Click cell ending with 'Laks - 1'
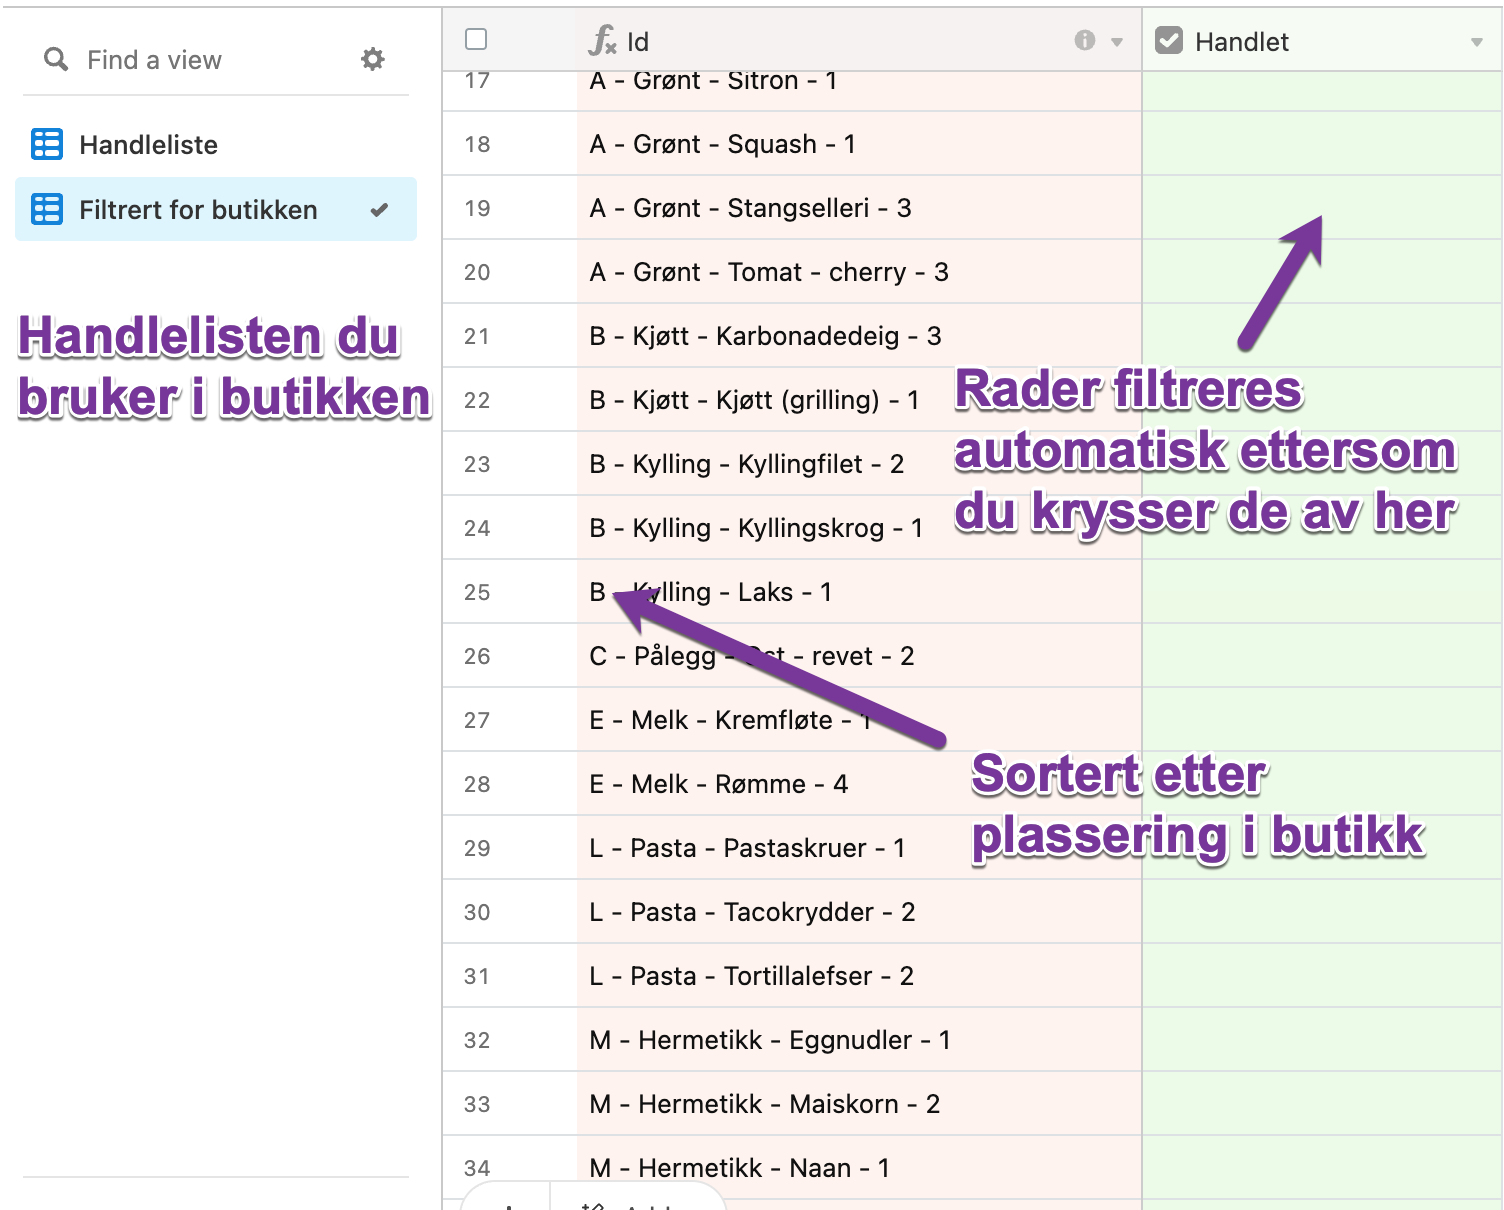The width and height of the screenshot is (1504, 1210). 859,592
